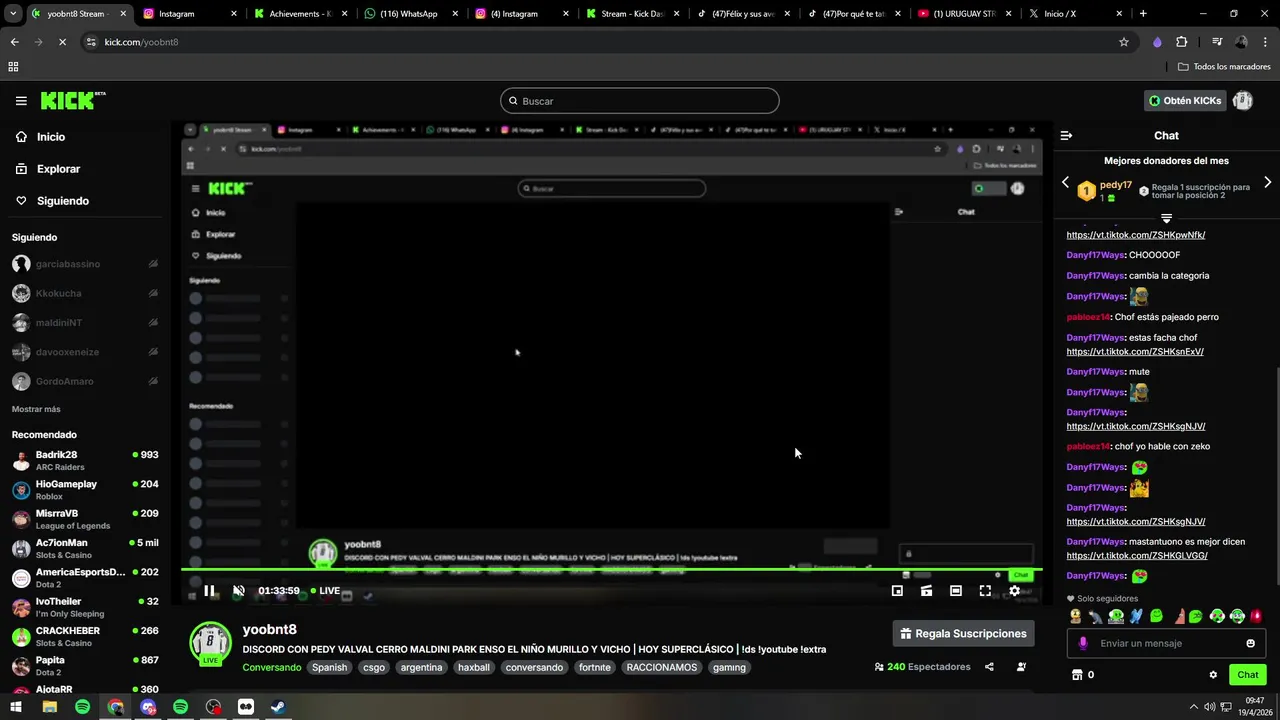This screenshot has width=1280, height=720.
Task: Send message with Chat button
Action: pyautogui.click(x=1247, y=675)
